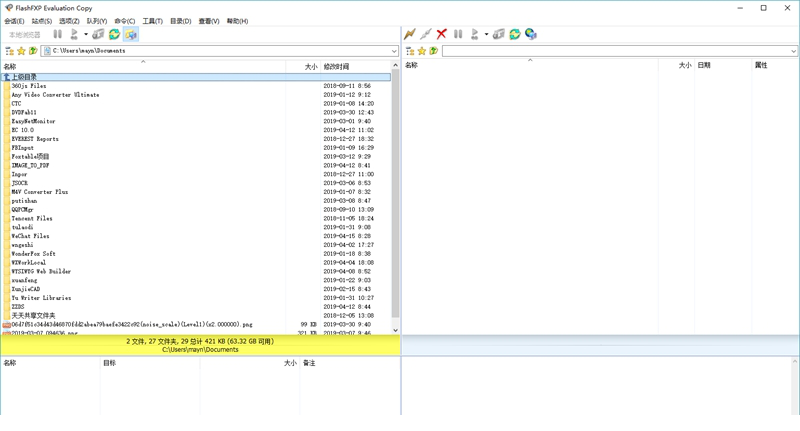Open the left transfer queue dropdown arrow
The width and height of the screenshot is (800, 431).
tap(86, 34)
